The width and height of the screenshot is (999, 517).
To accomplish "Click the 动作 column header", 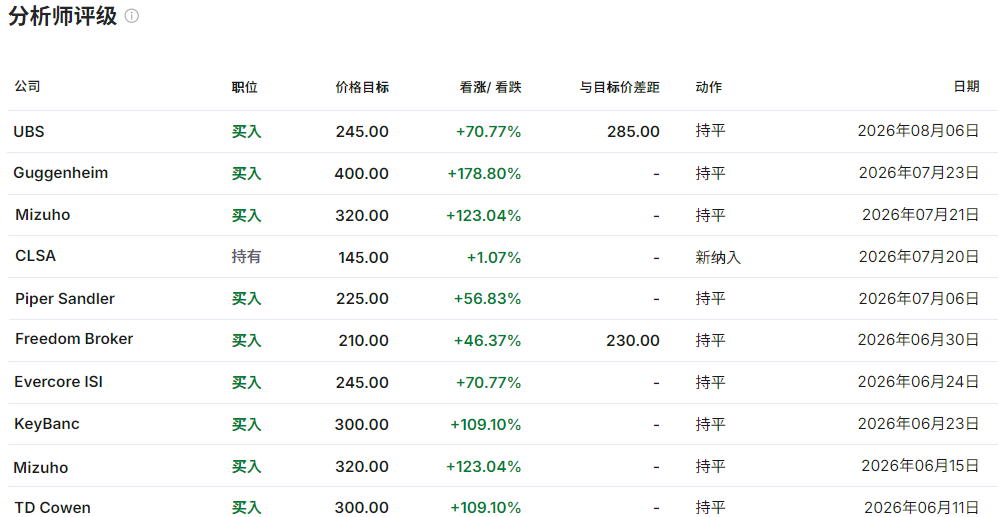I will [708, 87].
